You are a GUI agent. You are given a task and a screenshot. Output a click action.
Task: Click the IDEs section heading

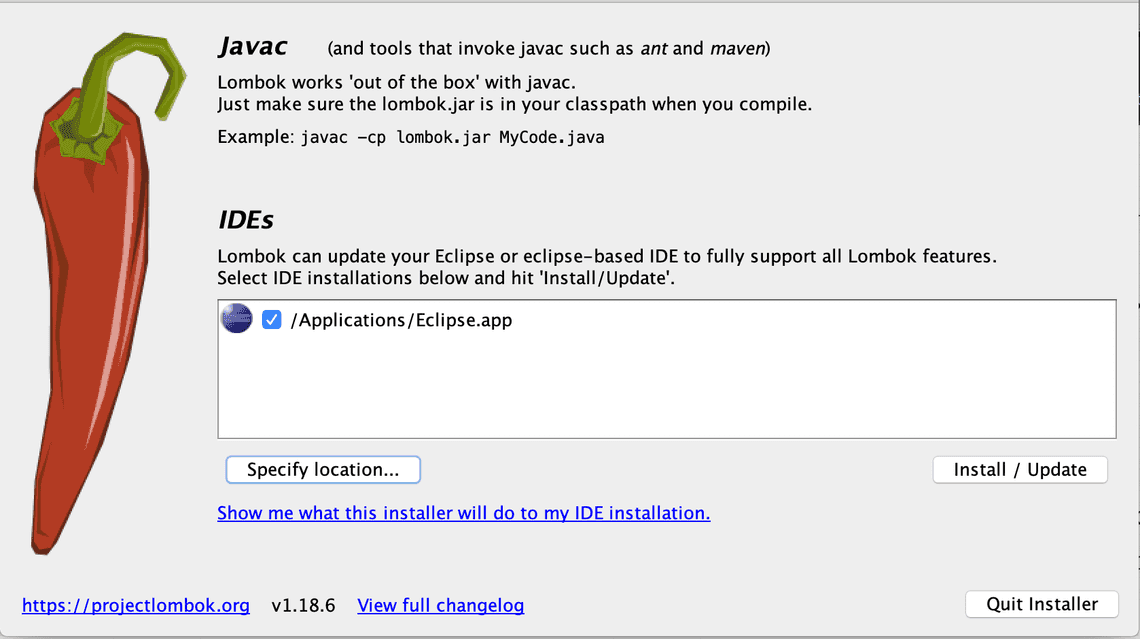[246, 219]
